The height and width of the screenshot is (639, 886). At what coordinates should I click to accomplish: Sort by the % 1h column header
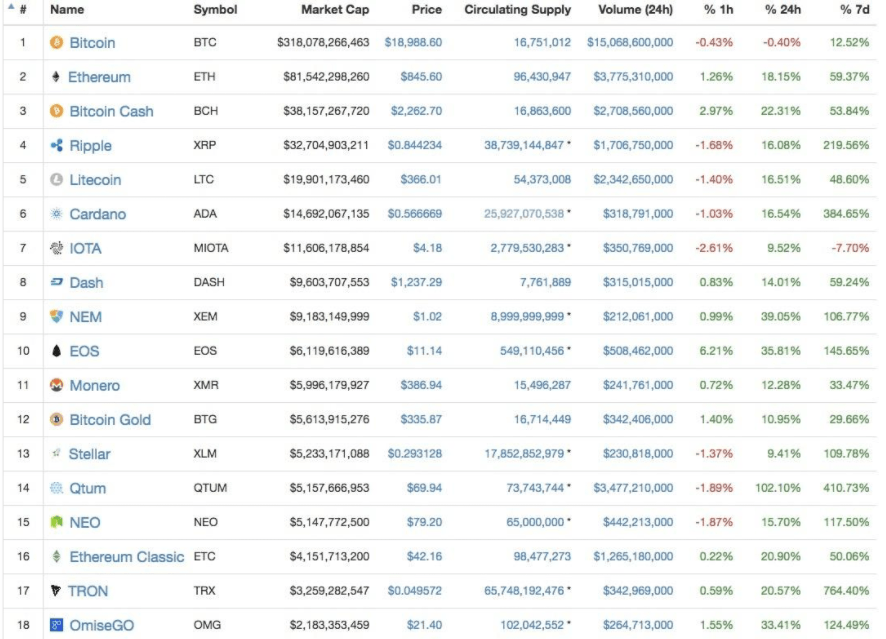tap(719, 10)
